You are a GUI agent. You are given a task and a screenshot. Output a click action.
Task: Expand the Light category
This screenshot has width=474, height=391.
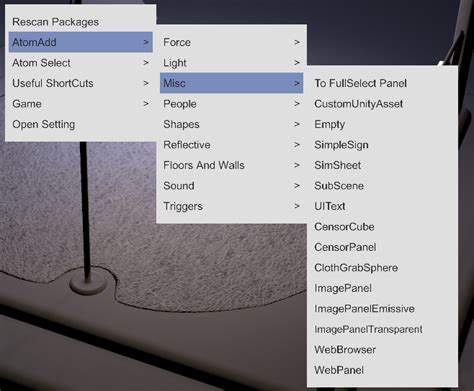tap(231, 63)
